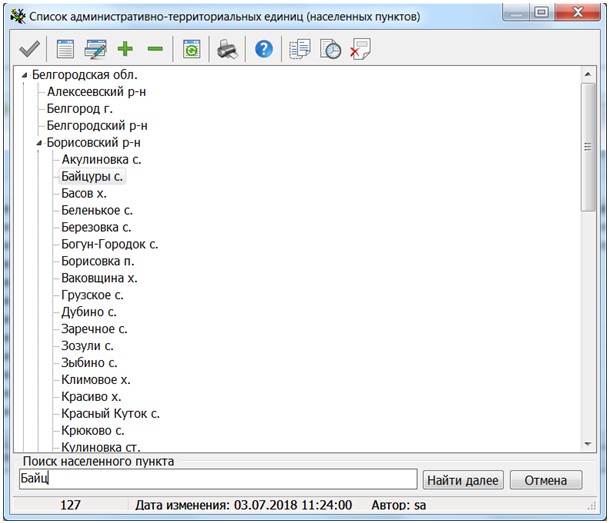
Task: Open help with blue question mark
Action: [264, 49]
